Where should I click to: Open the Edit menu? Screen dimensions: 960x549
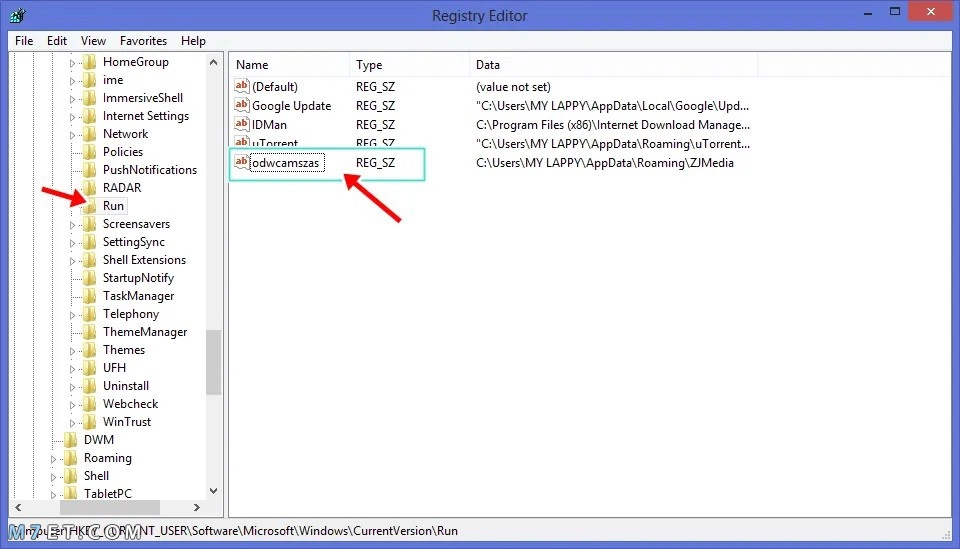(x=57, y=41)
